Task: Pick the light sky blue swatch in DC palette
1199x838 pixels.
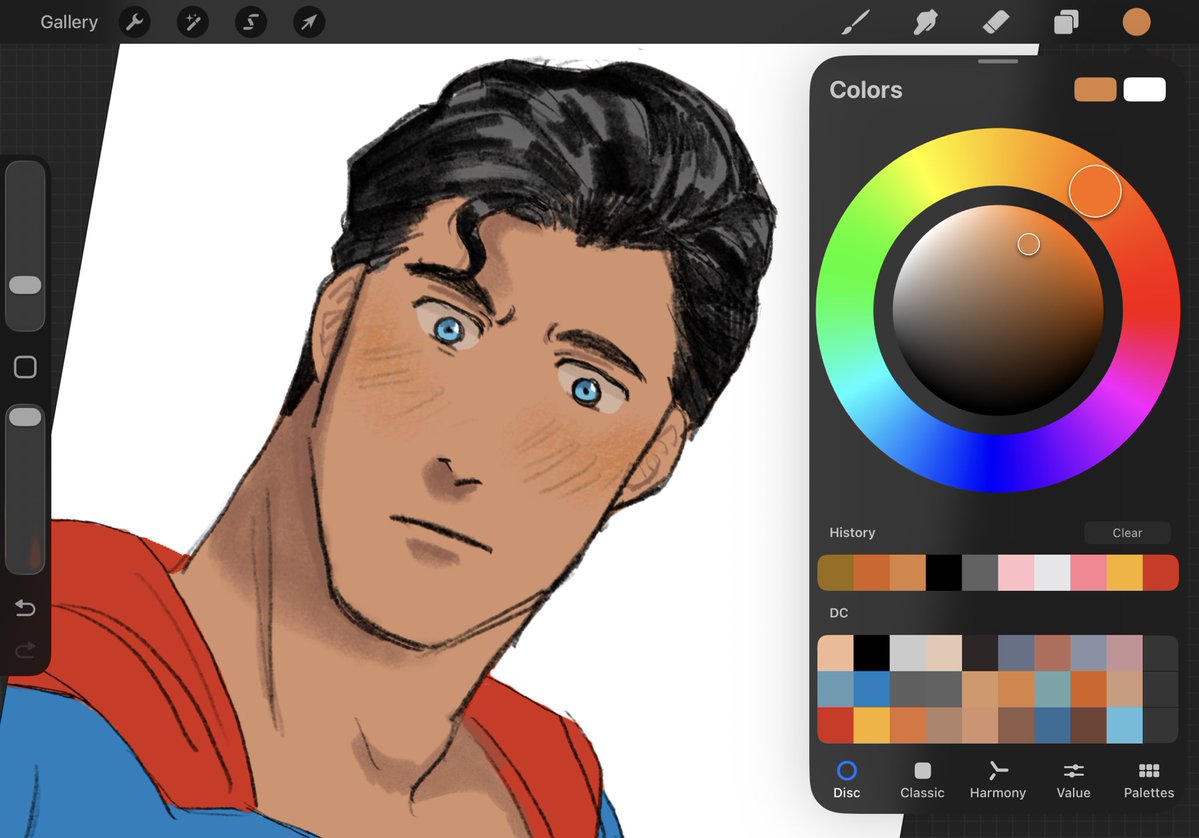Action: (1125, 725)
